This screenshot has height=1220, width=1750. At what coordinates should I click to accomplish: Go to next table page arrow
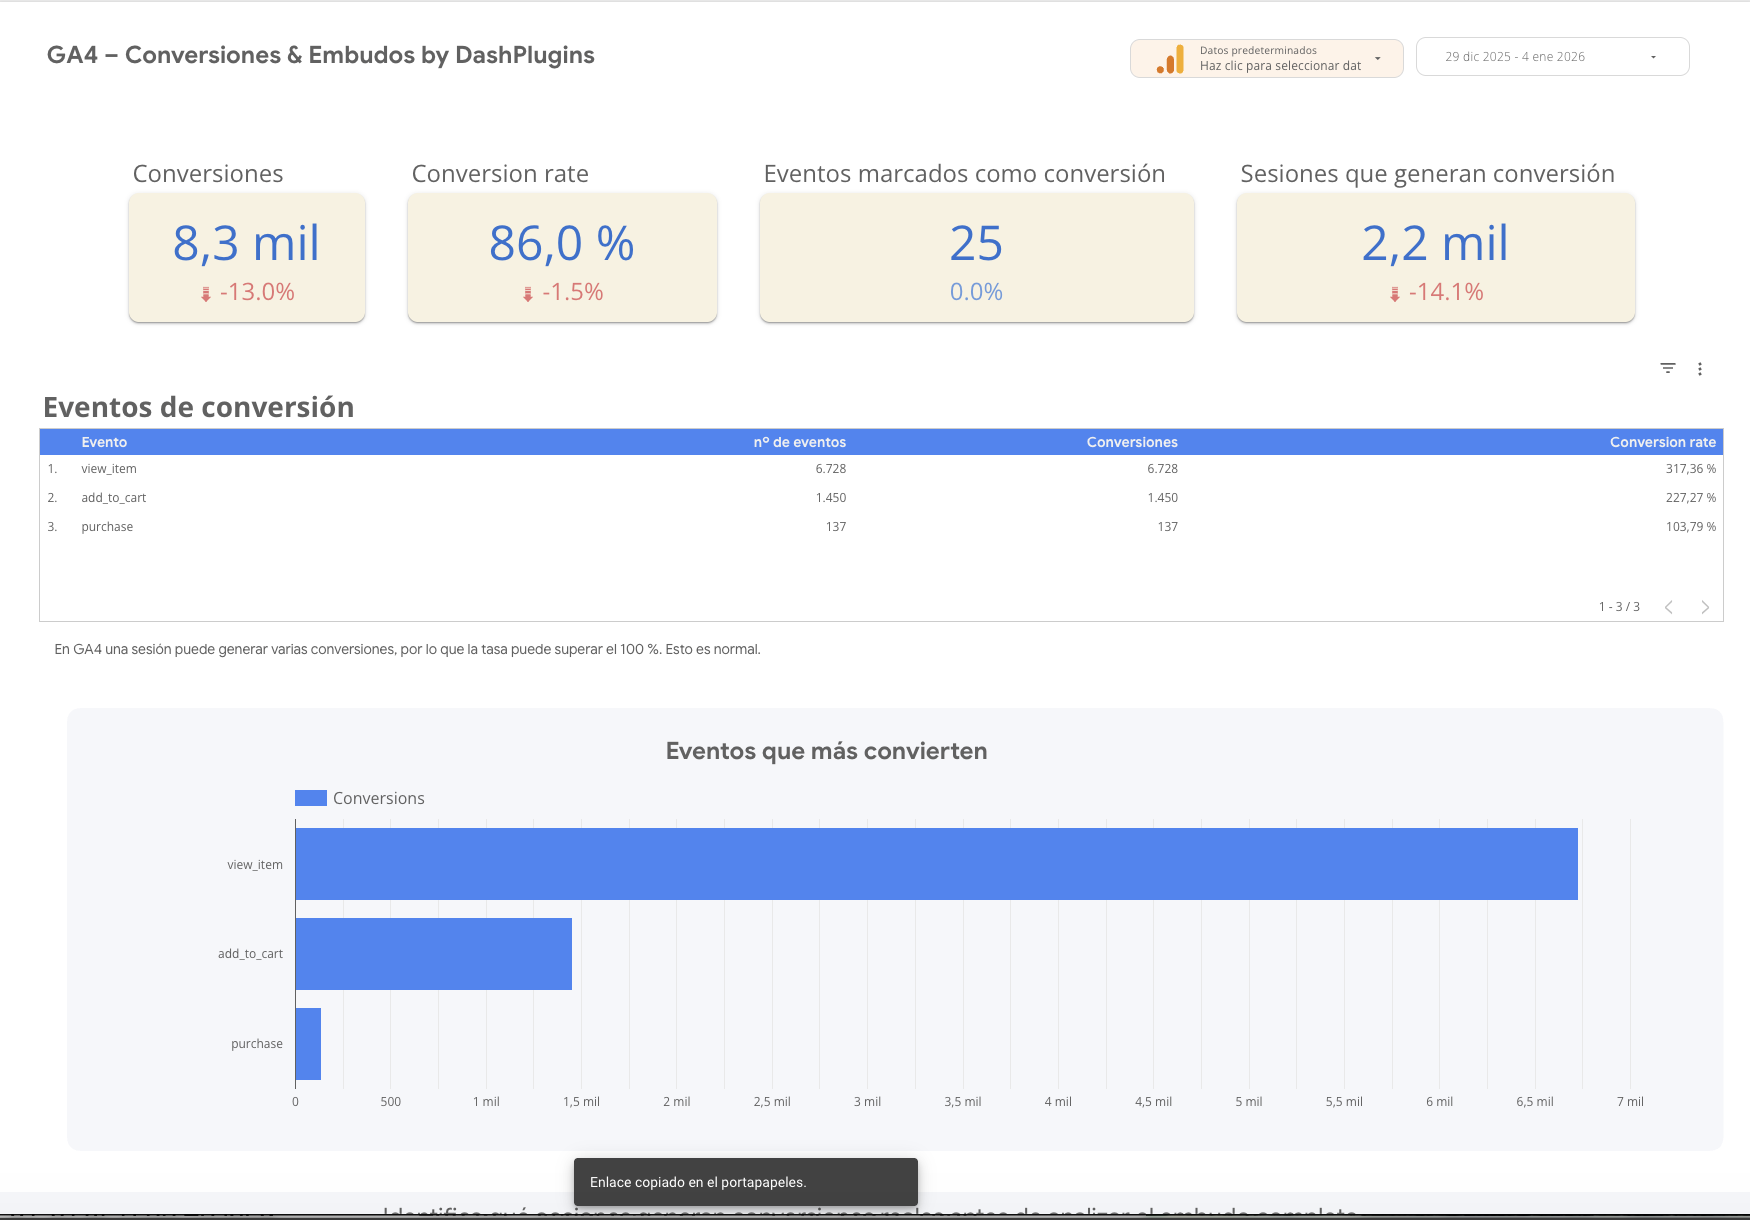click(x=1705, y=607)
